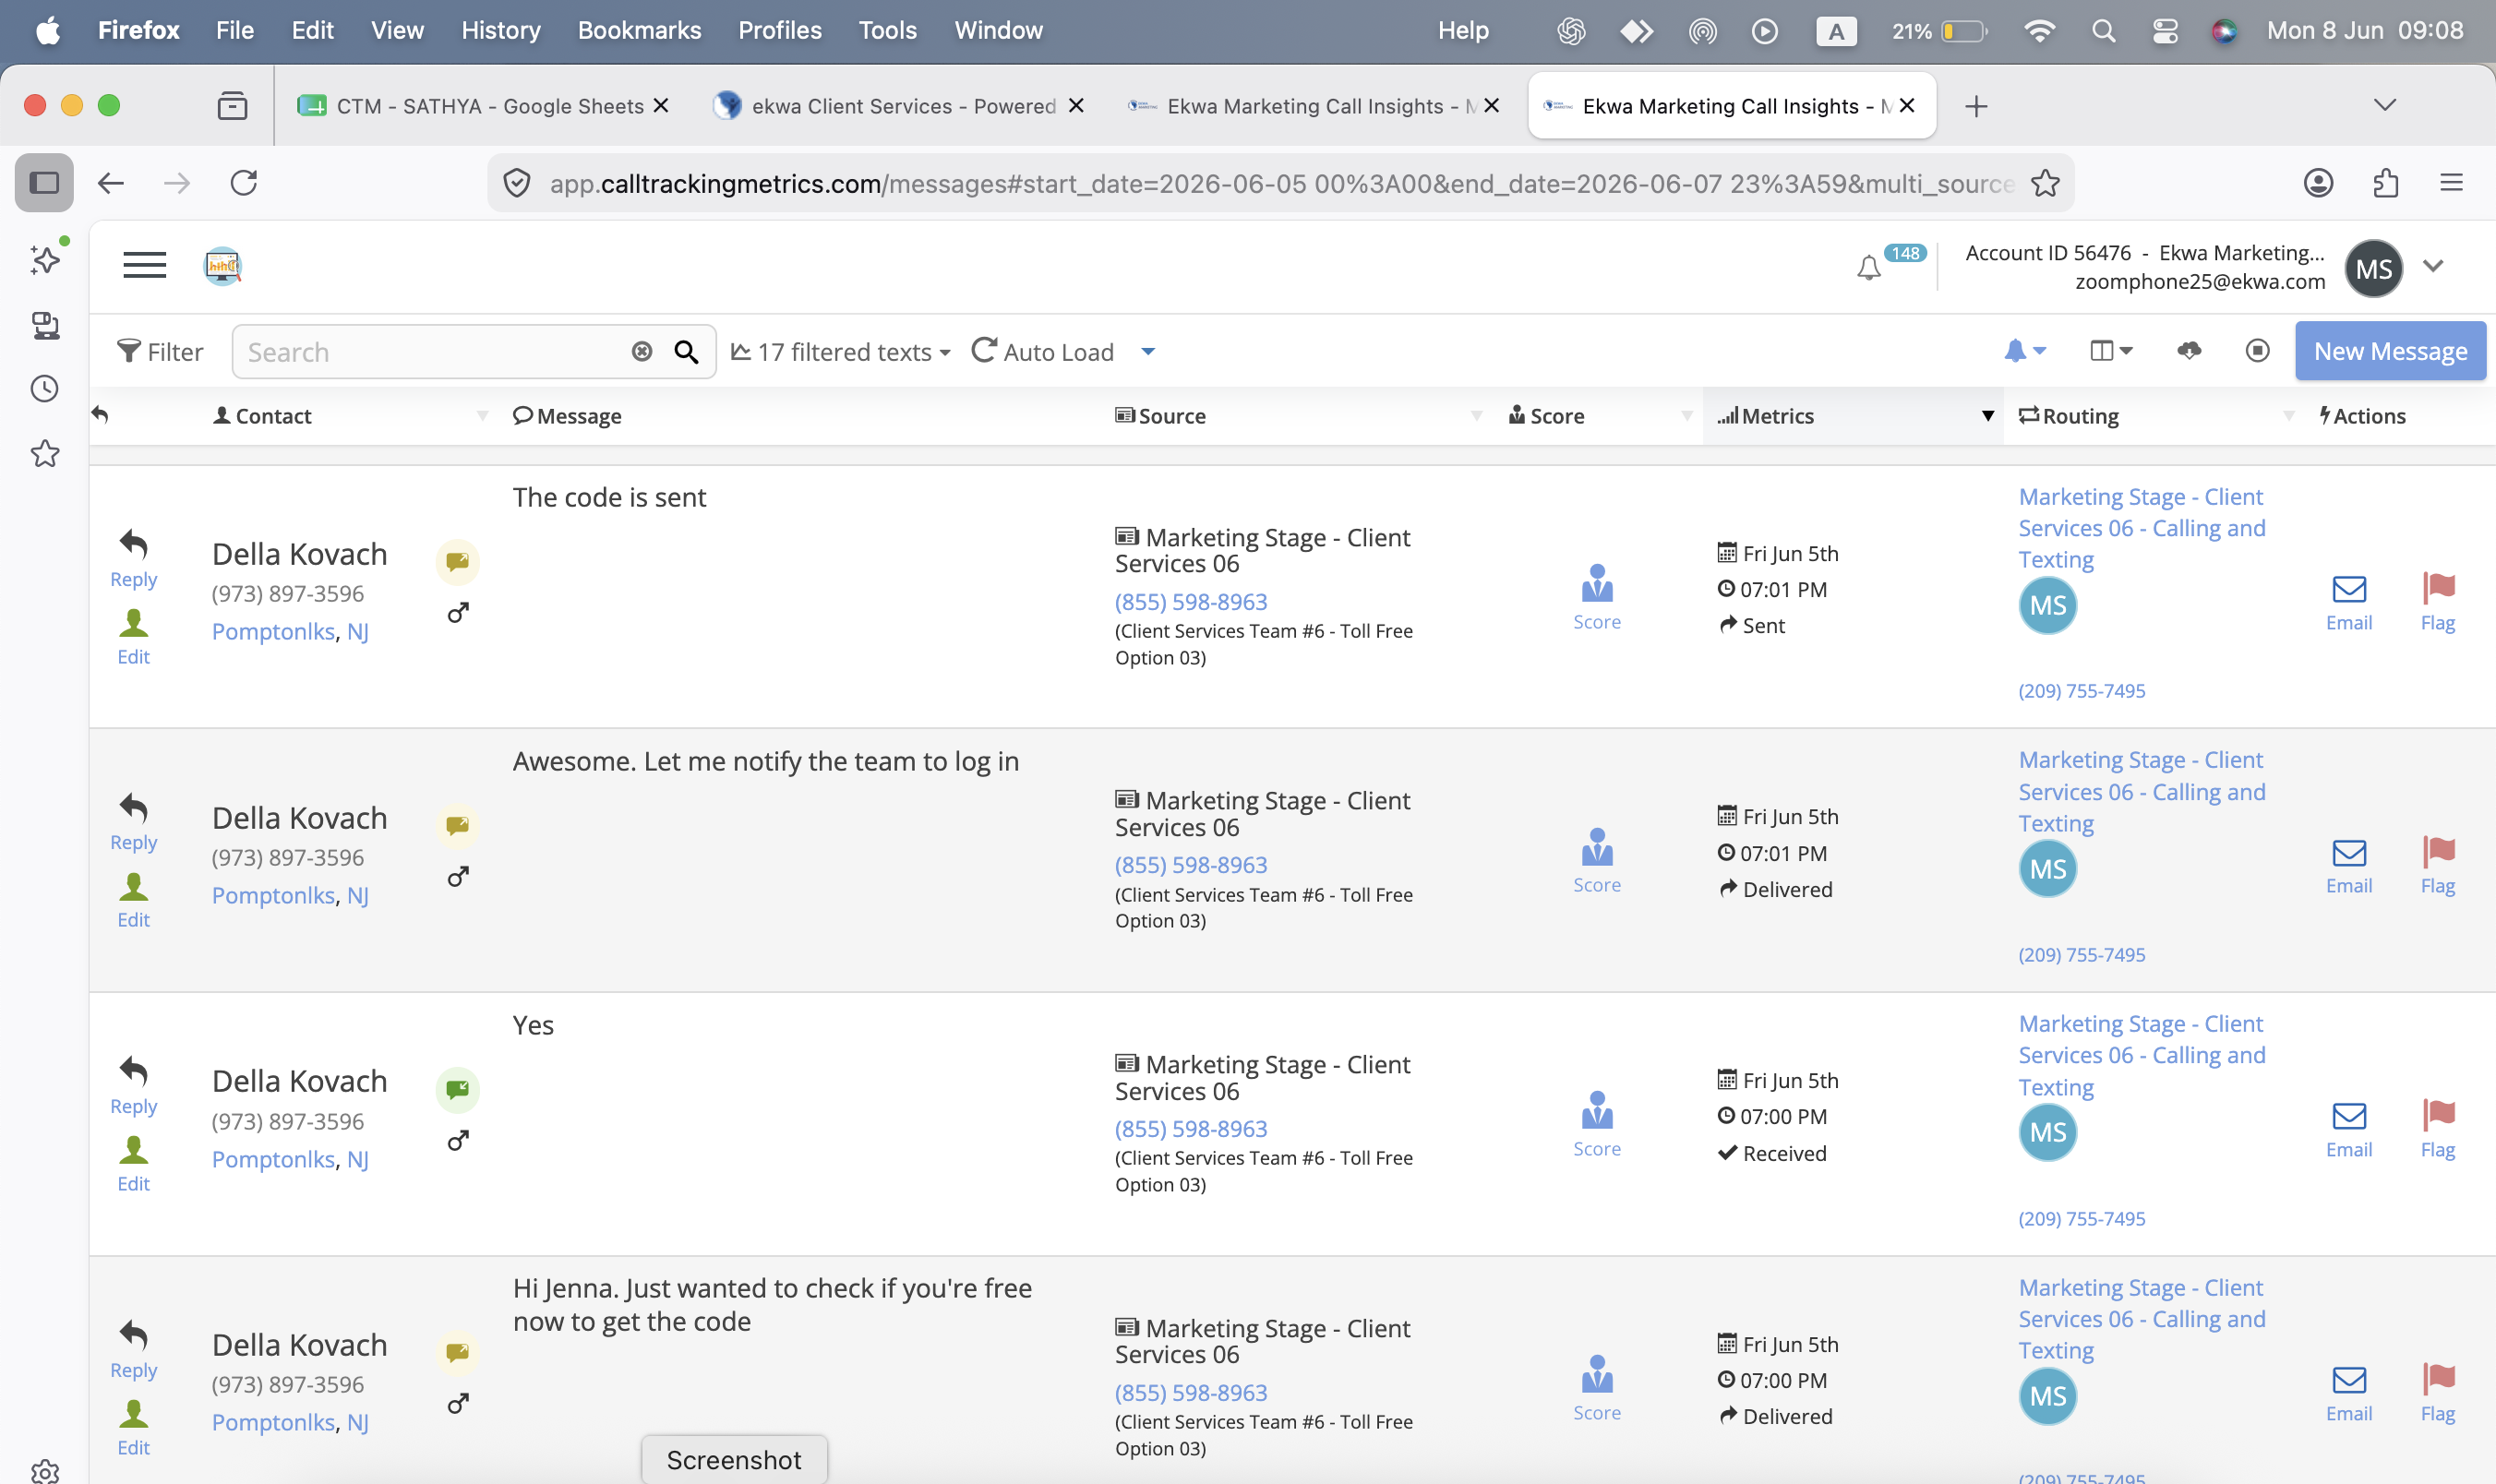Email the 'Awesome. Let me notify' message
Image resolution: width=2496 pixels, height=1484 pixels.
[x=2348, y=867]
